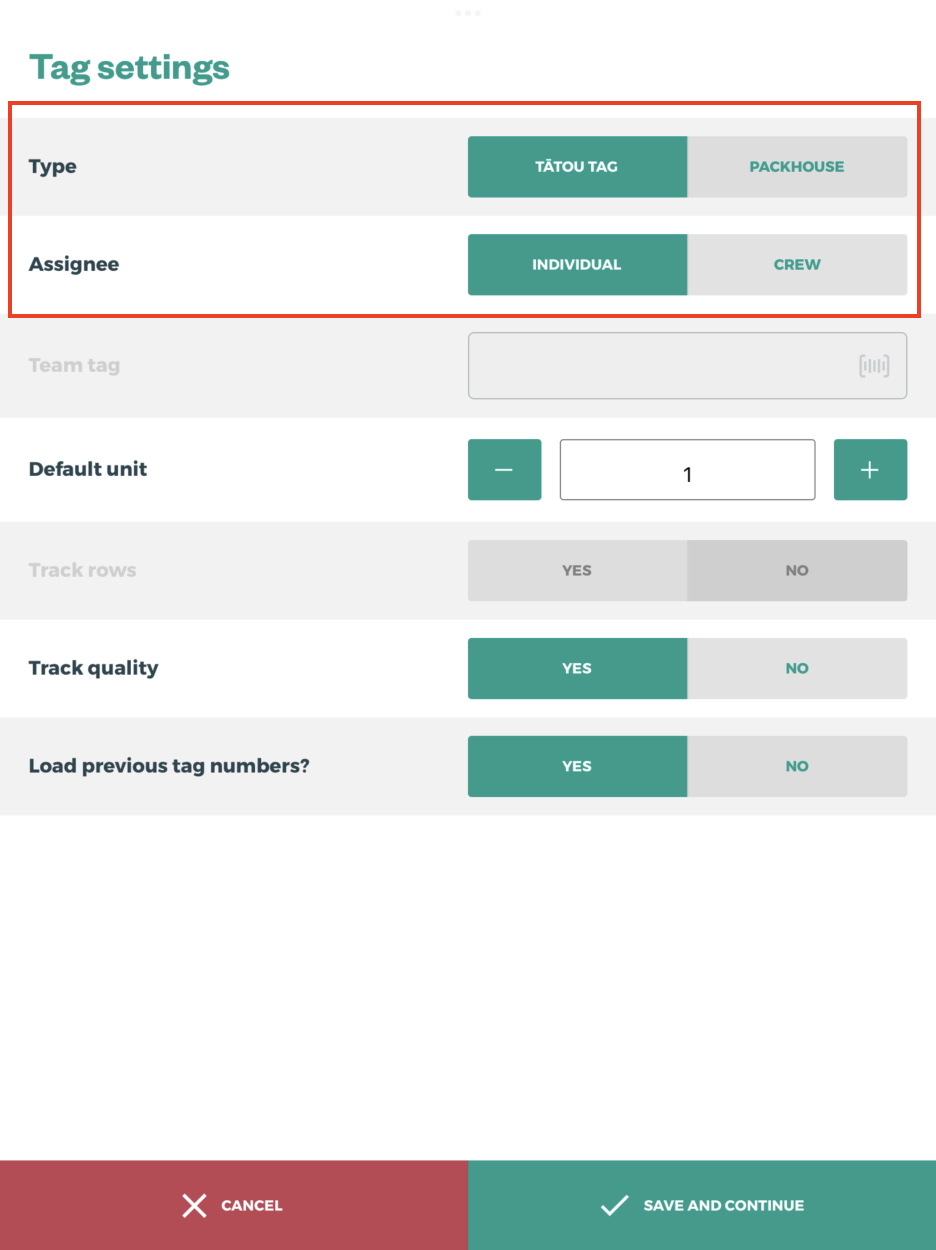Click the plus icon to increase default unit
936x1250 pixels.
click(x=870, y=469)
